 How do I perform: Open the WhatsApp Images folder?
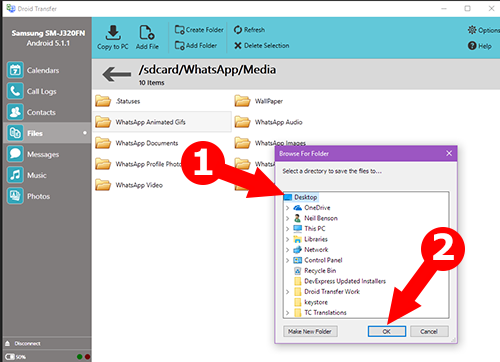point(270,143)
